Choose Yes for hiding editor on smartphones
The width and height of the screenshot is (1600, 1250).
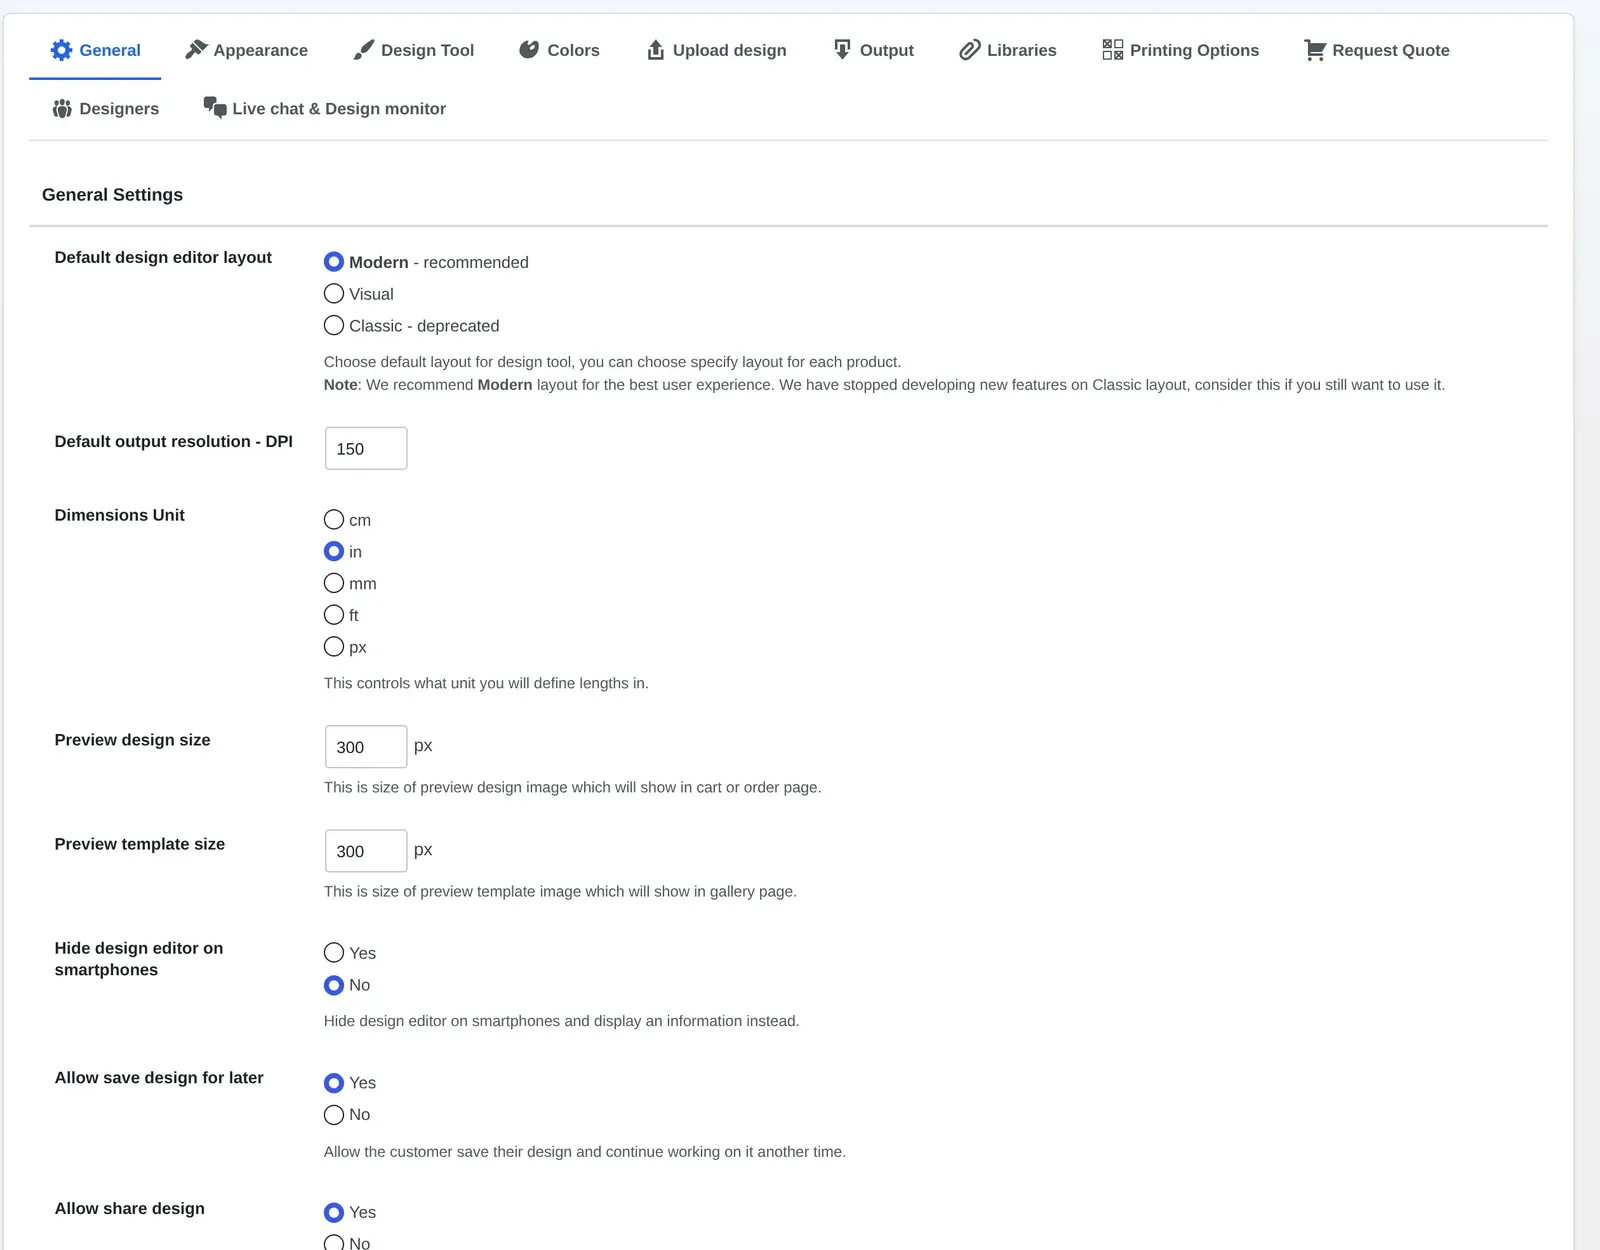[x=334, y=953]
